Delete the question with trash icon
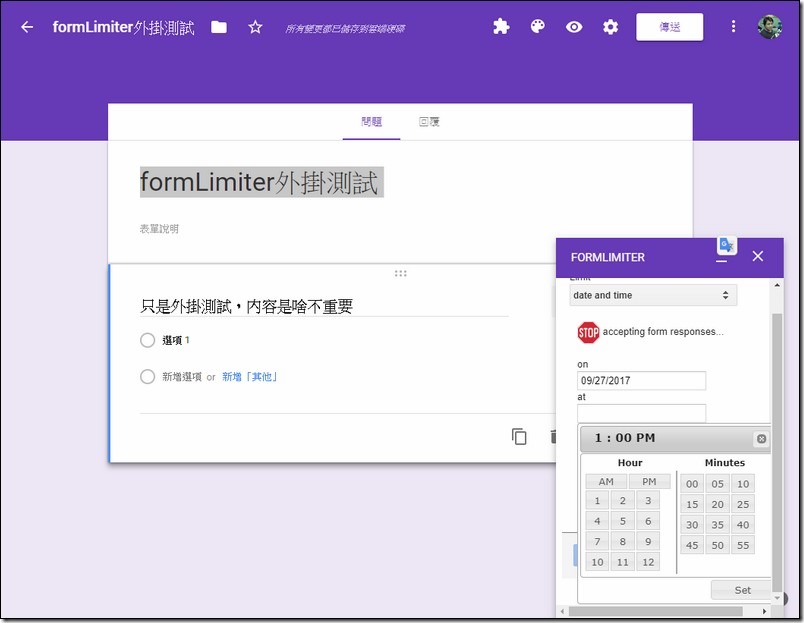Viewport: 804px width, 623px height. (553, 437)
